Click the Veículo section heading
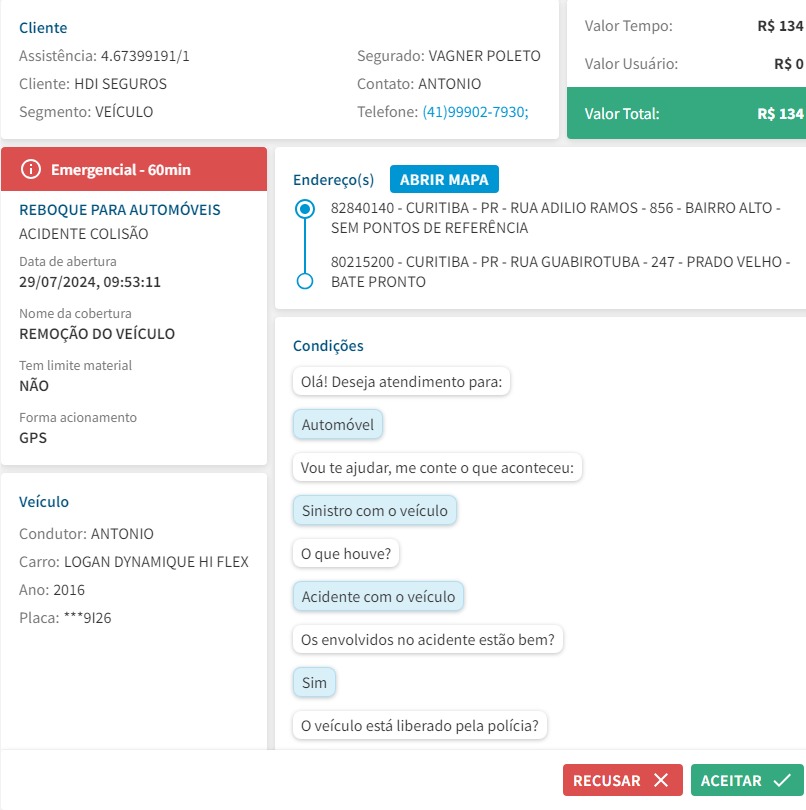 coord(44,502)
